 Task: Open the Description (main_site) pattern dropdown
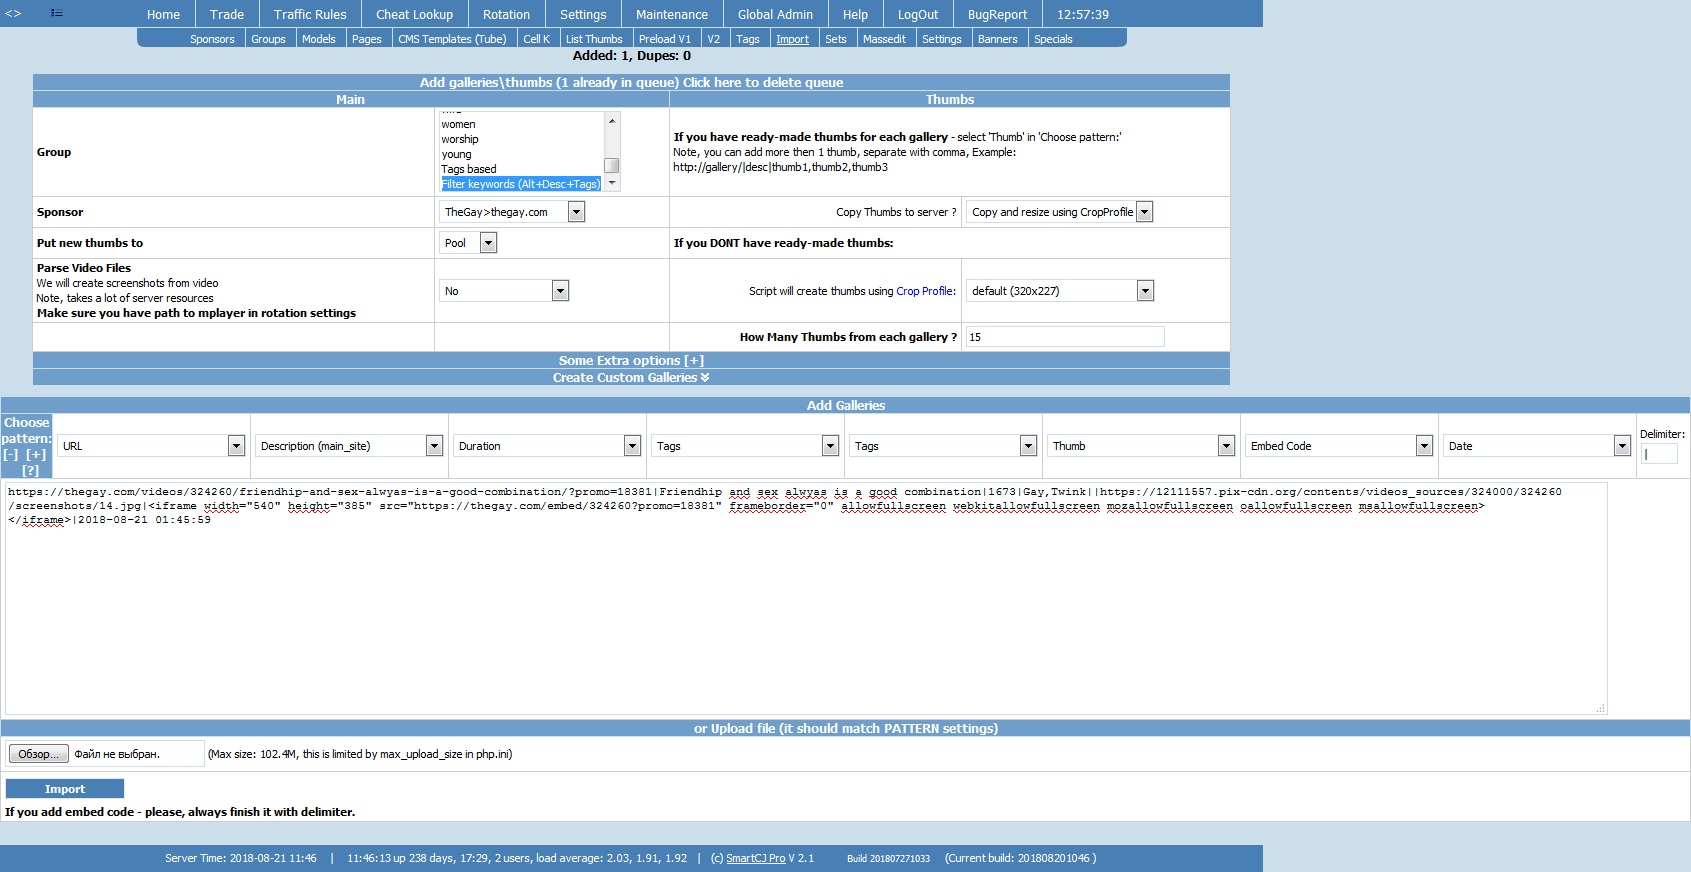[x=349, y=446]
